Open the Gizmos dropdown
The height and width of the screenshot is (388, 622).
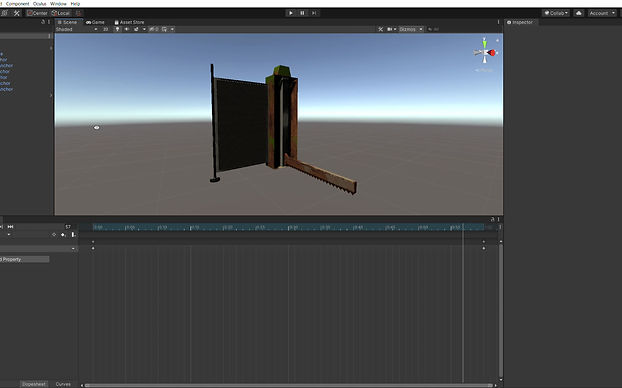pyautogui.click(x=411, y=29)
